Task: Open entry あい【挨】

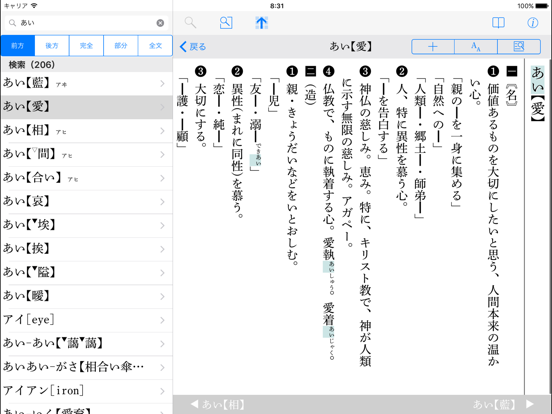Action: tap(87, 249)
